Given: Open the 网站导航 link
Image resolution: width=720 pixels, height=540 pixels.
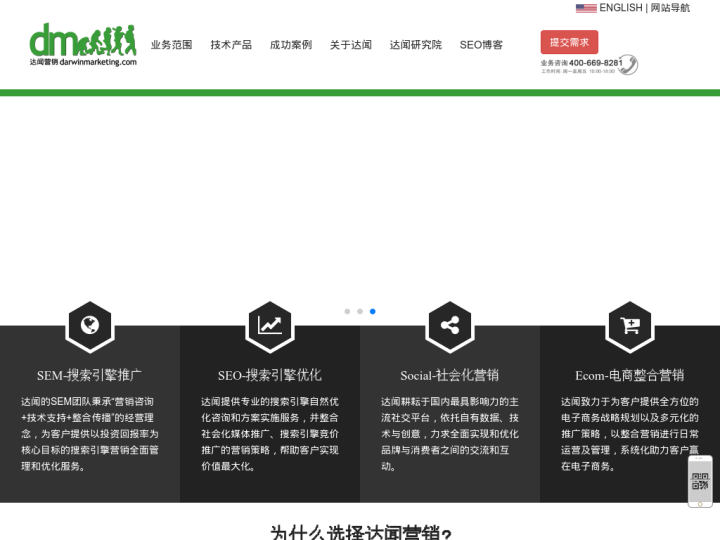Looking at the screenshot, I should pyautogui.click(x=670, y=8).
